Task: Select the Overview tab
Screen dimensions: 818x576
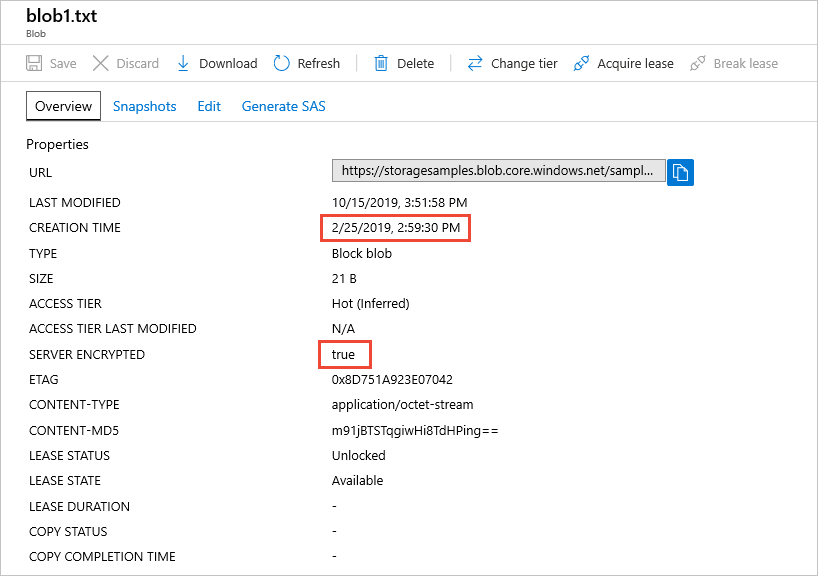Action: (63, 105)
